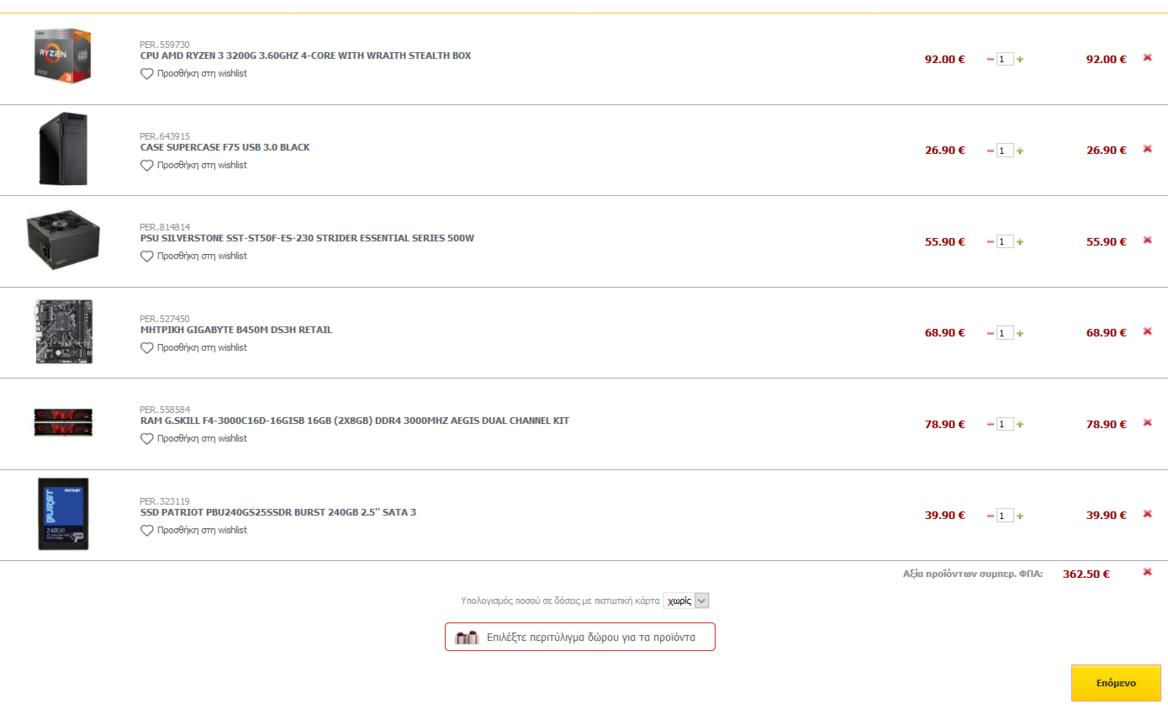Decrease quantity of the Gigabyte B450M motherboard
Screen dimensions: 1168x720
[x=990, y=333]
